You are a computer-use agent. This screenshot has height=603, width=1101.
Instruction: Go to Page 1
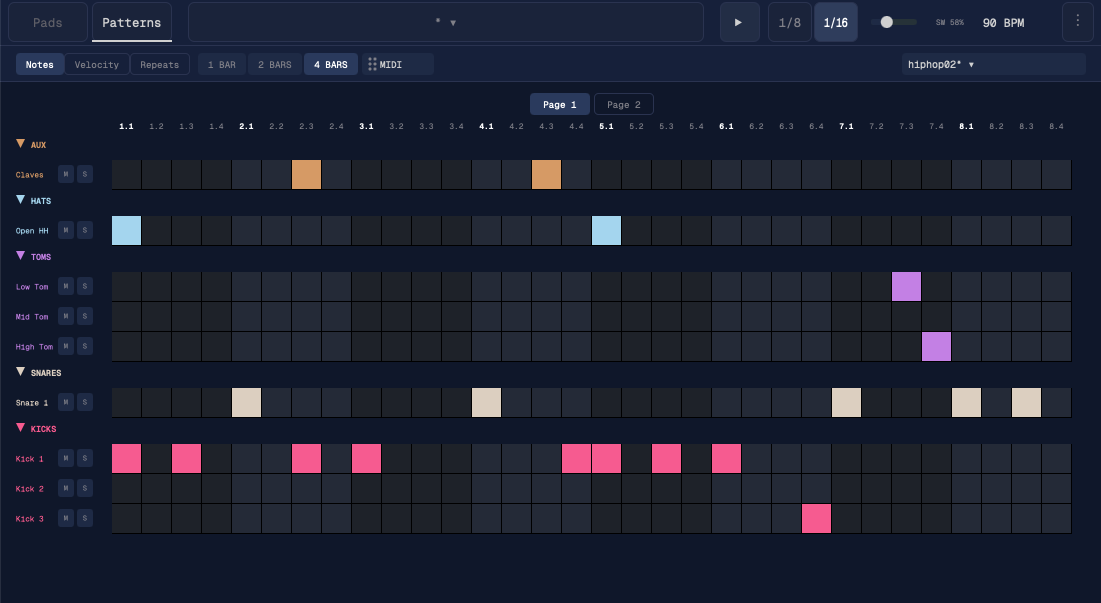pos(560,105)
